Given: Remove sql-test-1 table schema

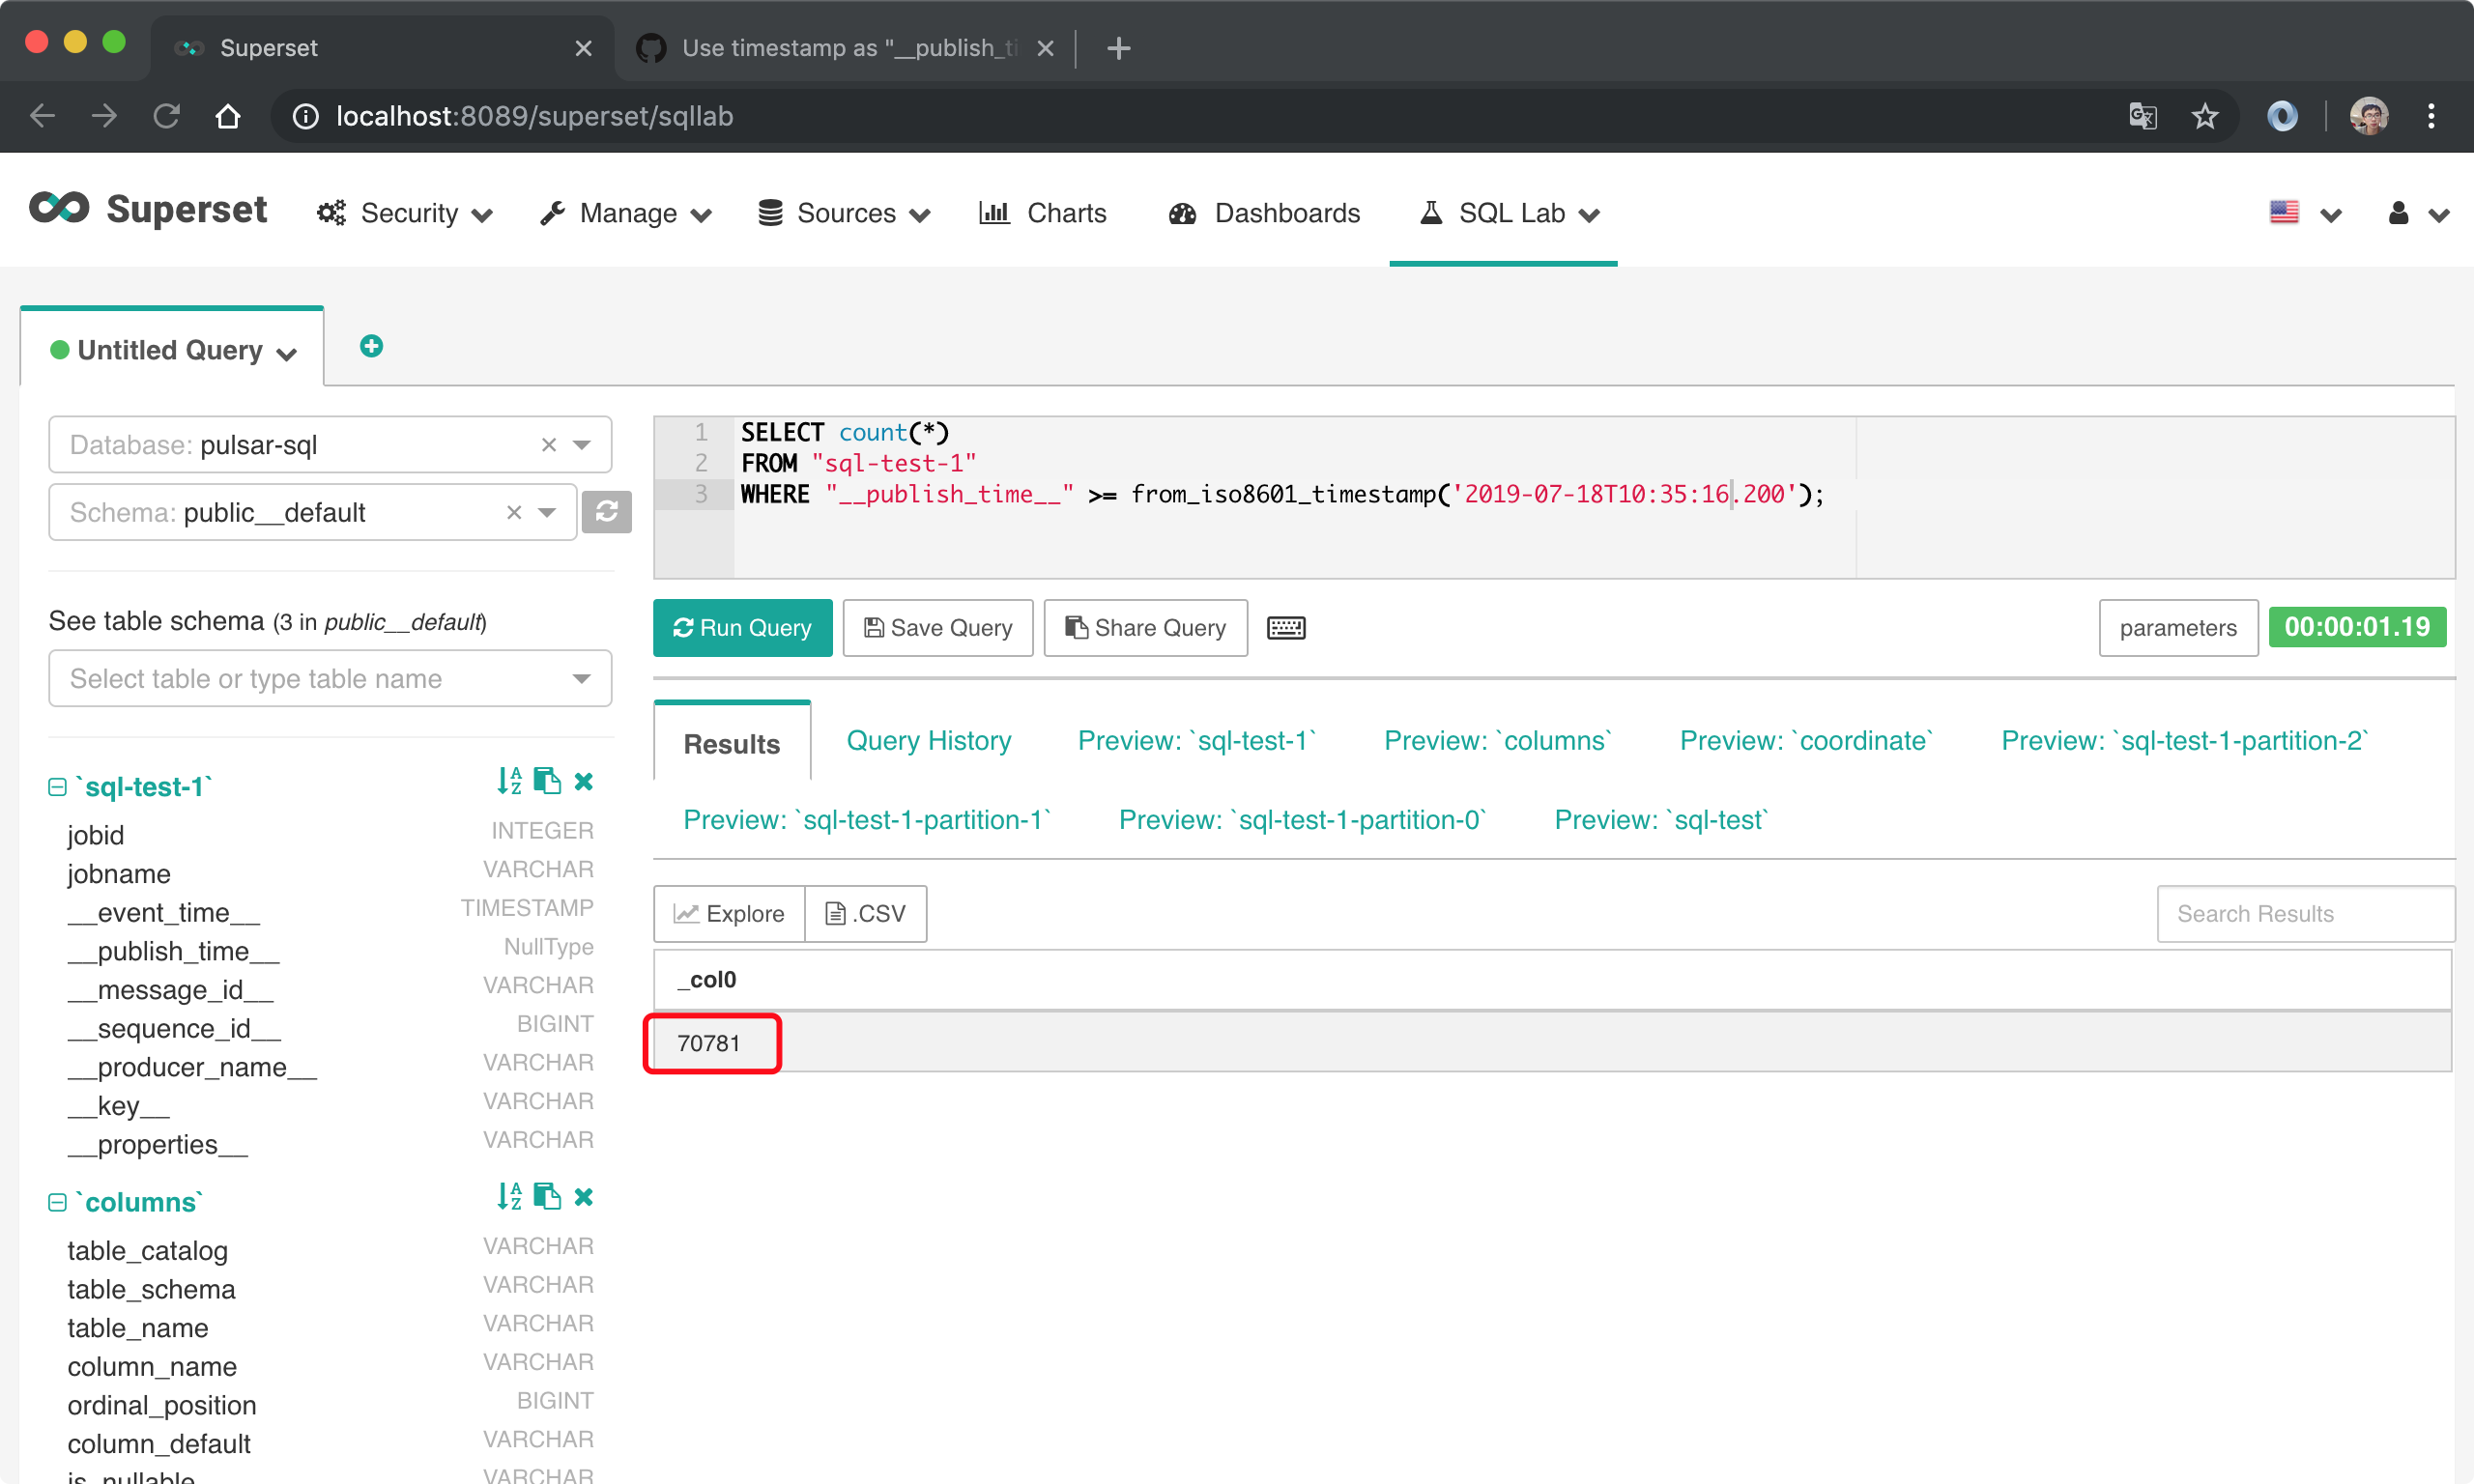Looking at the screenshot, I should [x=584, y=781].
